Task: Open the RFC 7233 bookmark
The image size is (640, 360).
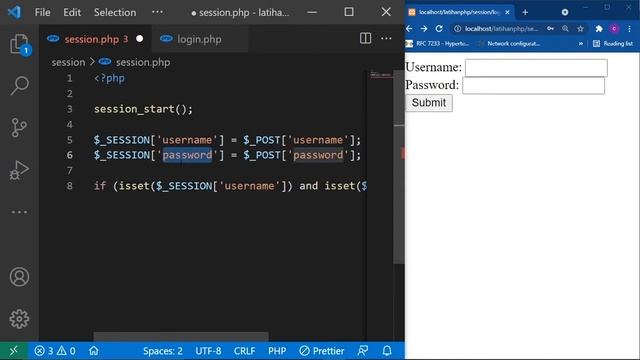Action: 438,43
